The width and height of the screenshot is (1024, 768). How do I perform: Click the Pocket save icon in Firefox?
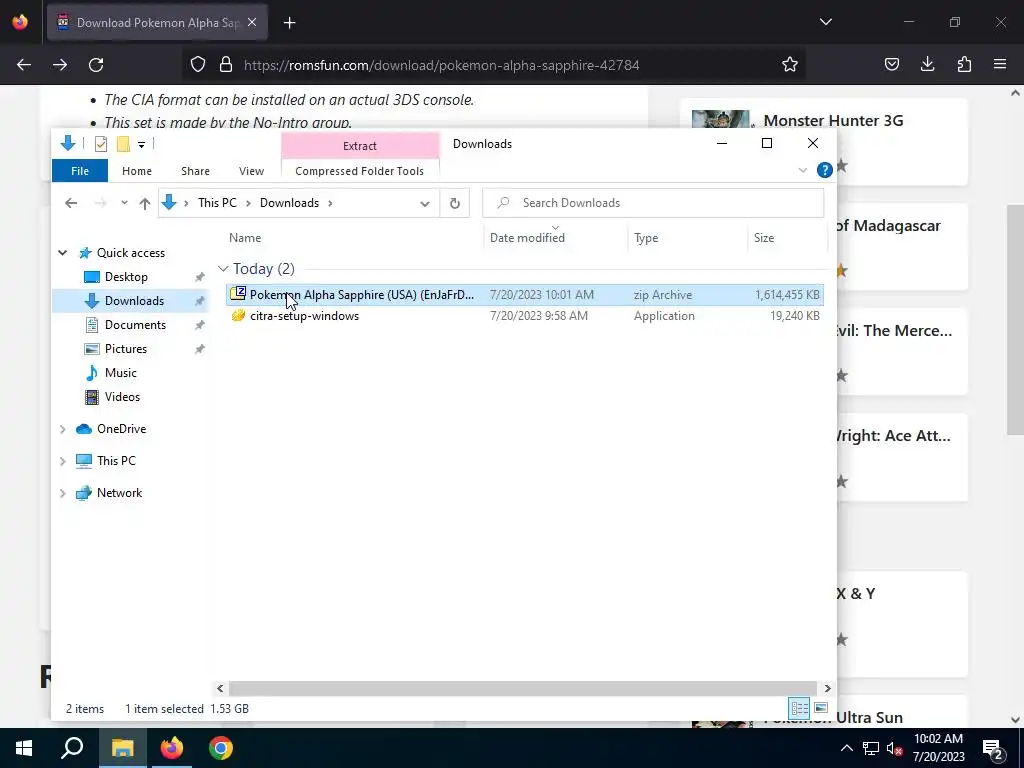tap(891, 64)
